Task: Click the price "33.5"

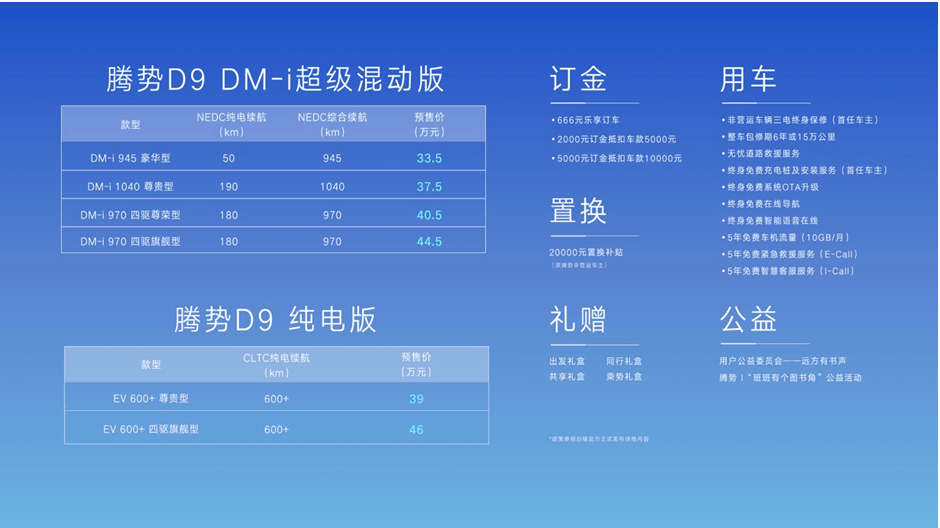Action: point(429,158)
